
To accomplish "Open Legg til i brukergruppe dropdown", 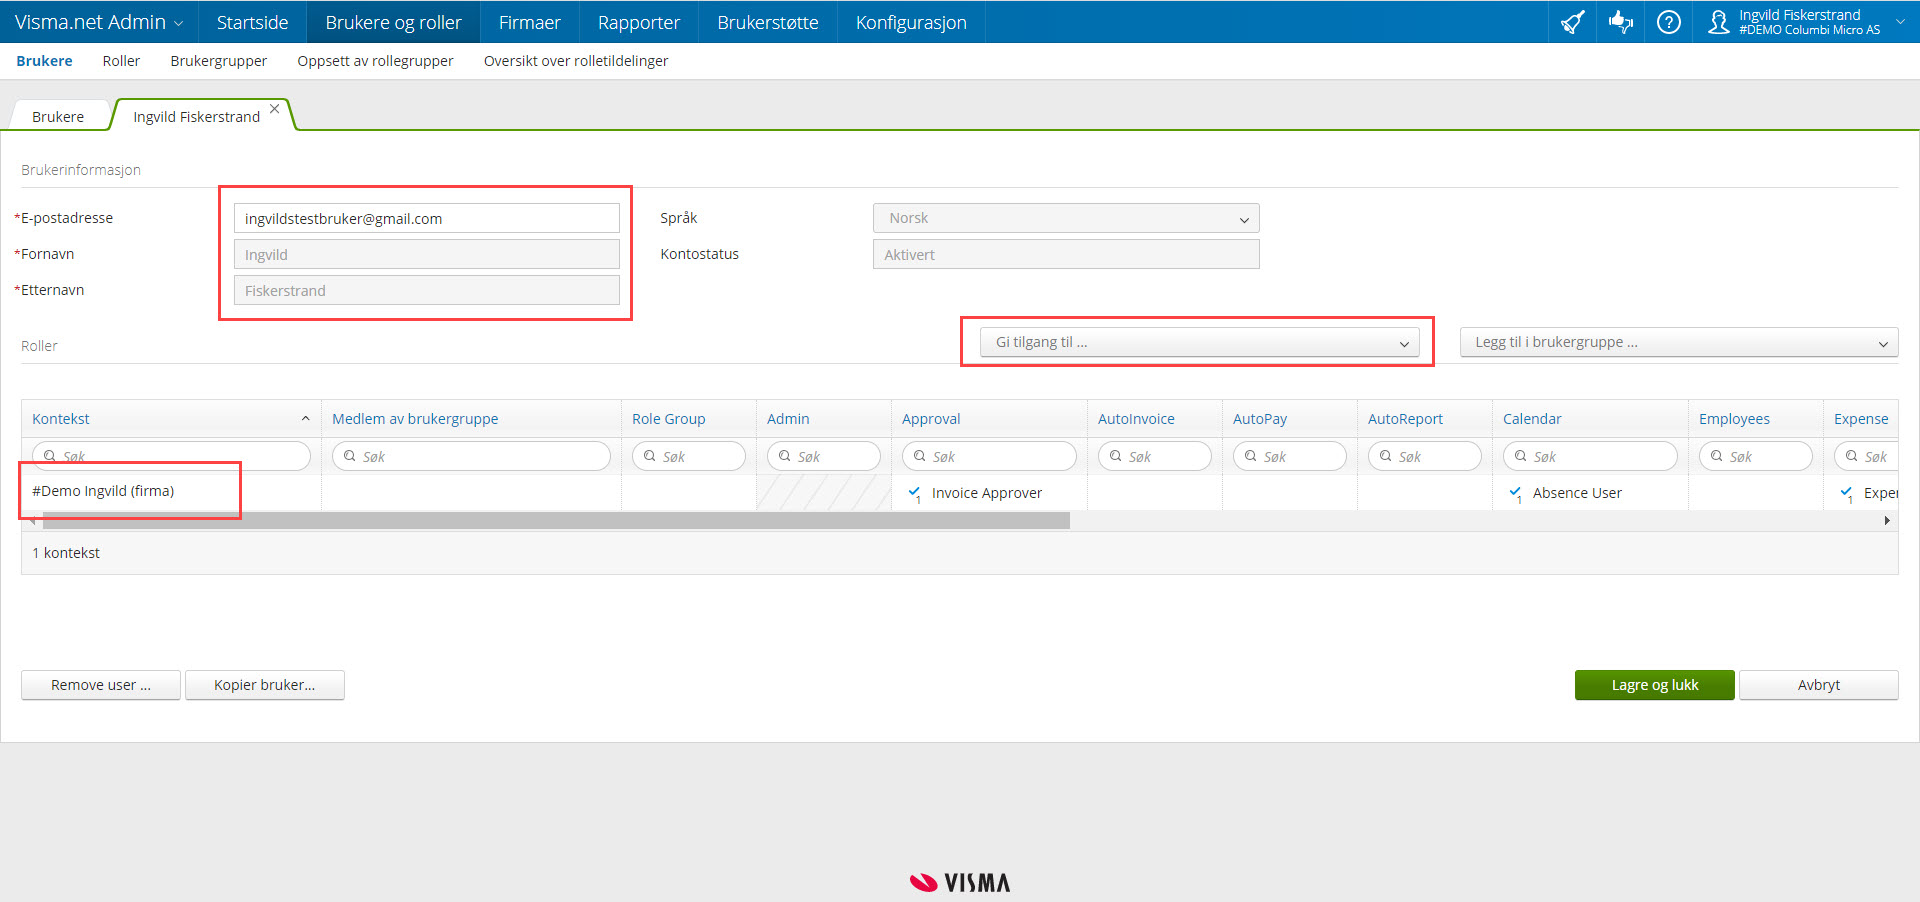I will tap(1679, 342).
